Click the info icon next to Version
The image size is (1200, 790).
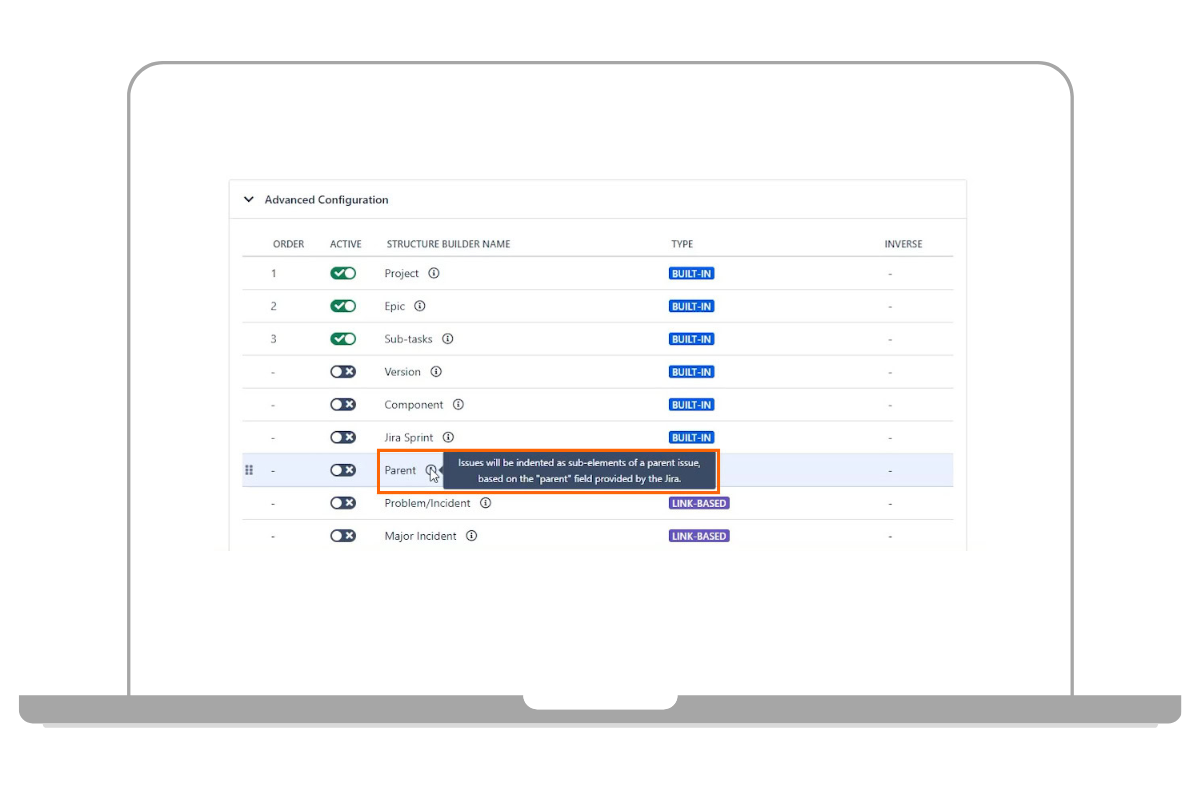(436, 372)
